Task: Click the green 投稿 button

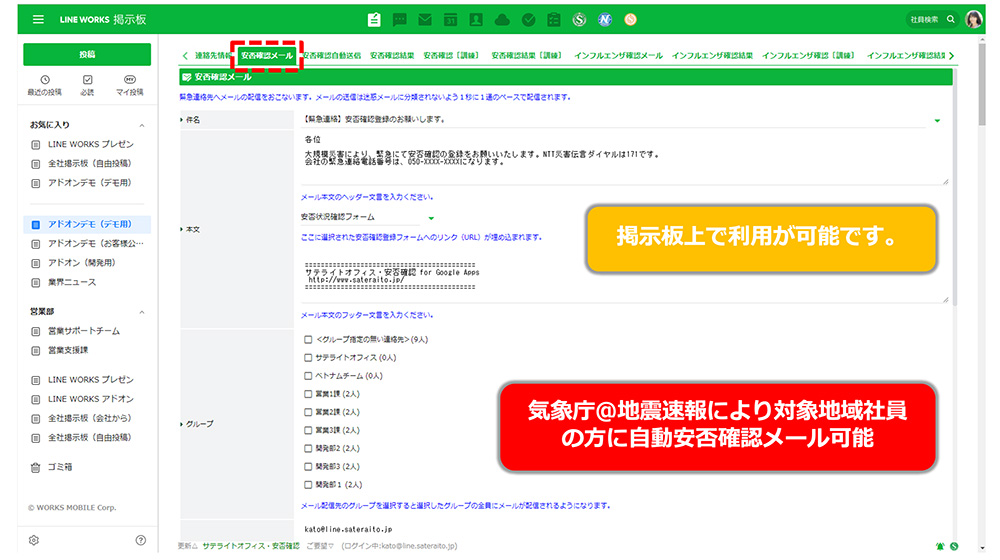Action: tap(87, 55)
